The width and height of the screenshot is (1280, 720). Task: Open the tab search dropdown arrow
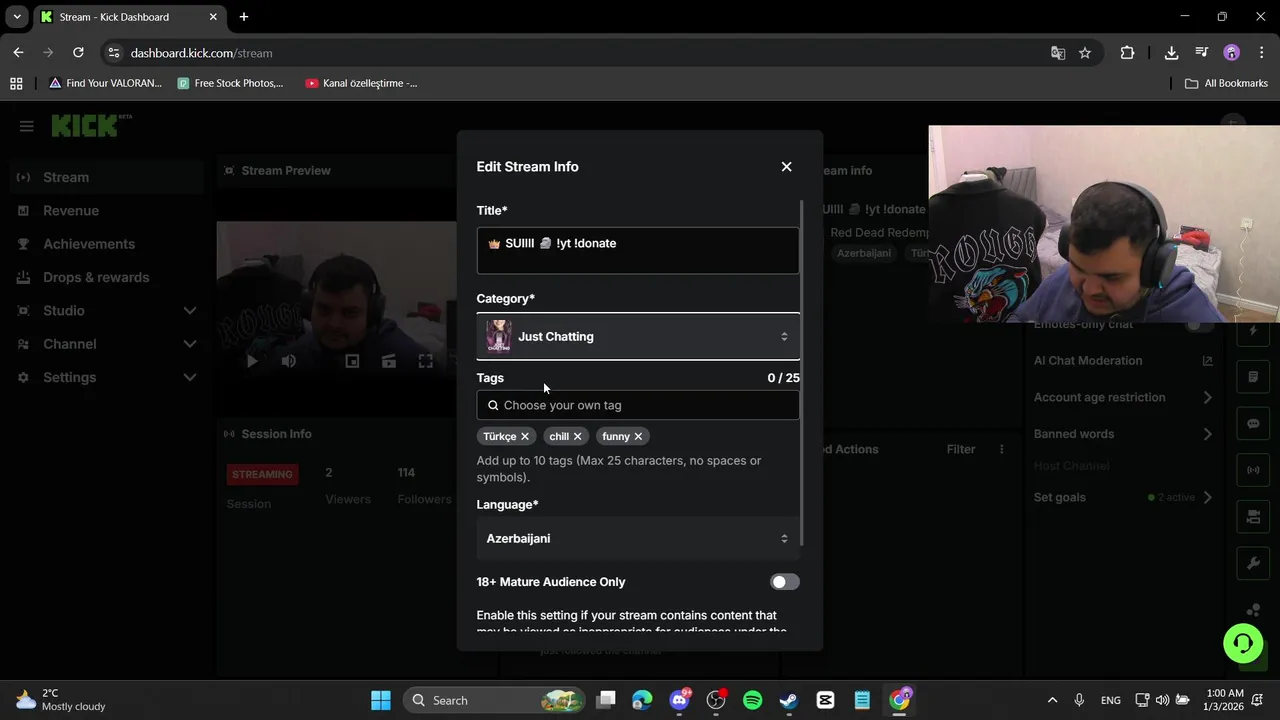coord(17,17)
